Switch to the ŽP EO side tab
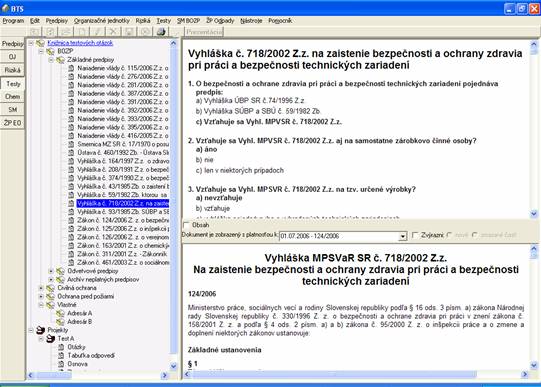Screen dimensions: 541x387 coord(12,123)
